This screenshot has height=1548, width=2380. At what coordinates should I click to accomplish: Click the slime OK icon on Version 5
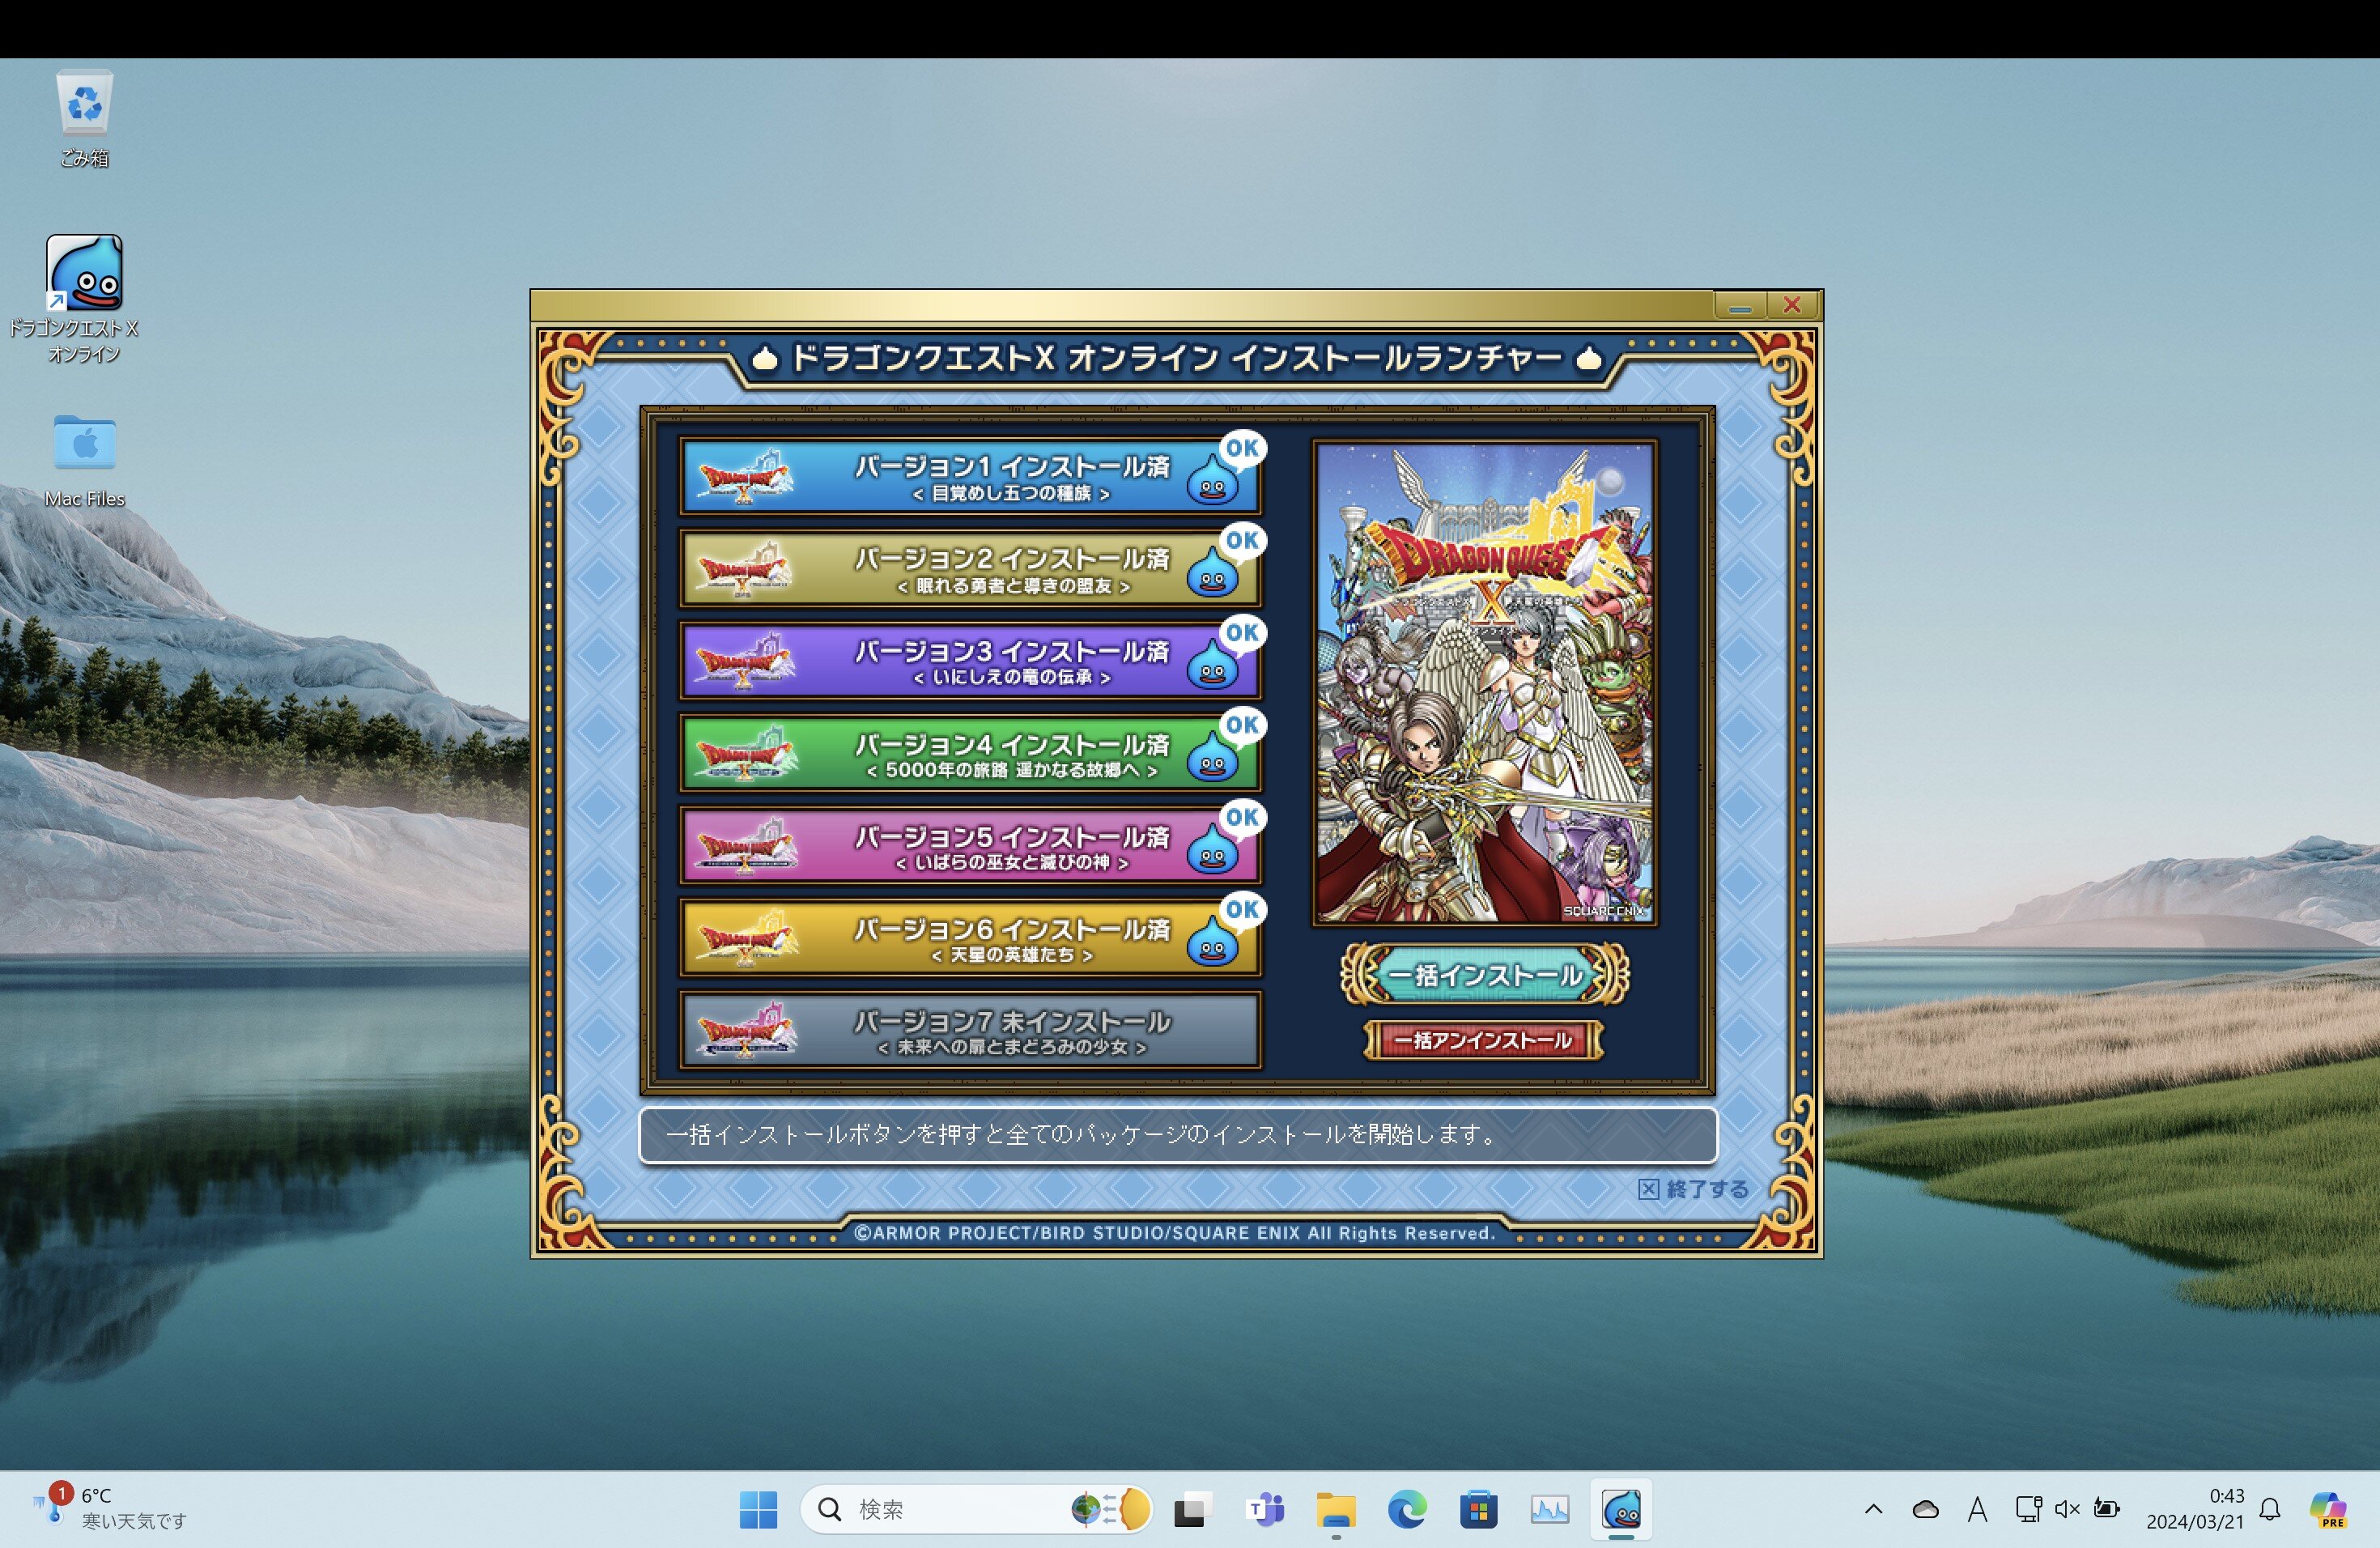[x=1226, y=838]
